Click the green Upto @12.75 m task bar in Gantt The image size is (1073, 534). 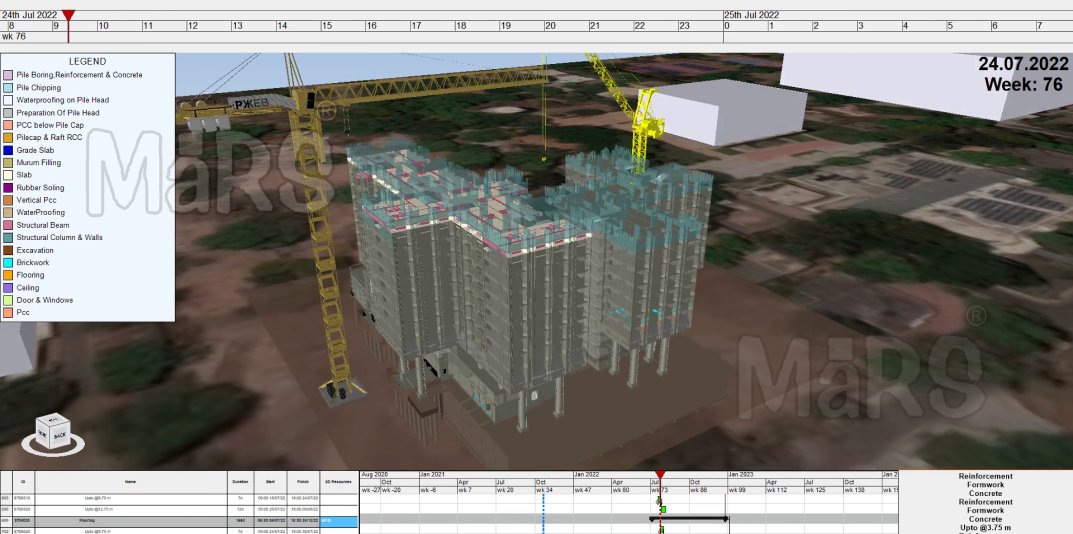click(x=662, y=509)
